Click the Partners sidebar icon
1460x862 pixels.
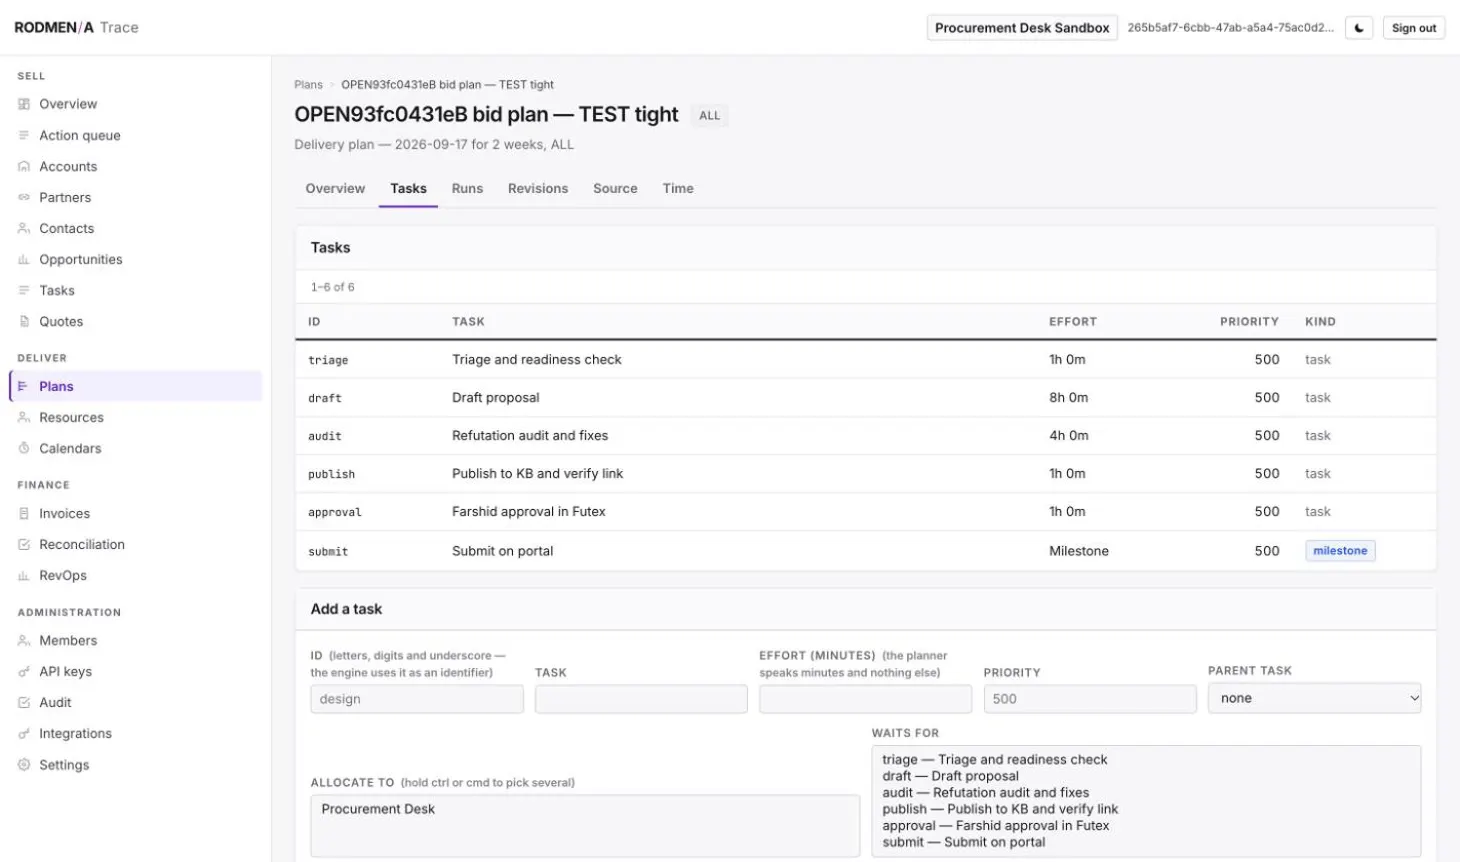tap(24, 197)
